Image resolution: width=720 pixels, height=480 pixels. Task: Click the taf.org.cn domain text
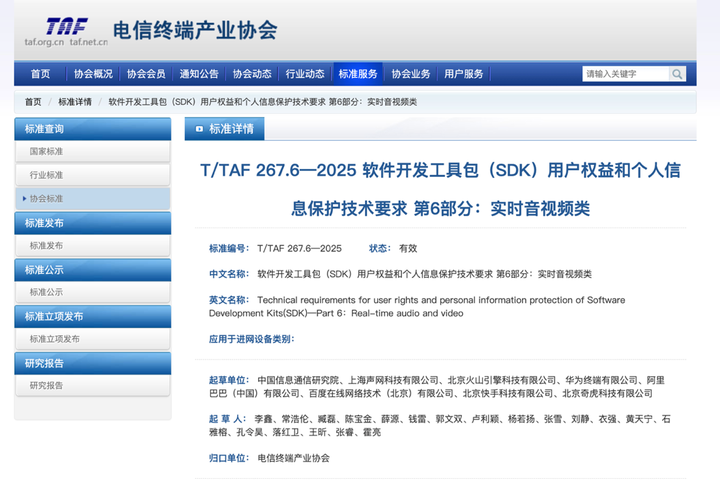[44, 42]
